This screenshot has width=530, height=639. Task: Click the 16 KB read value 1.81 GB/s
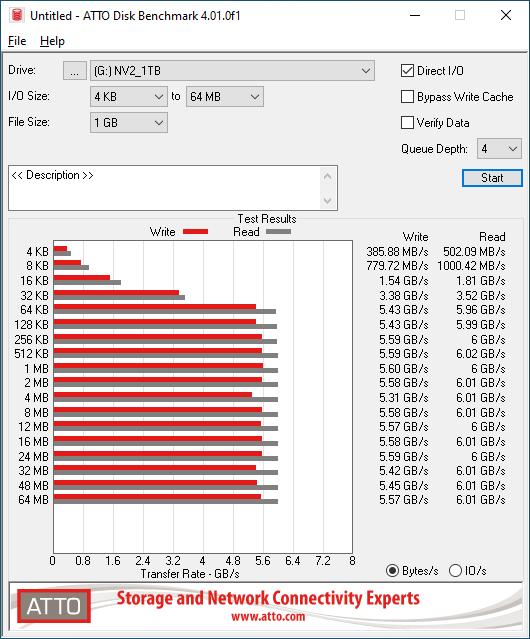(481, 281)
